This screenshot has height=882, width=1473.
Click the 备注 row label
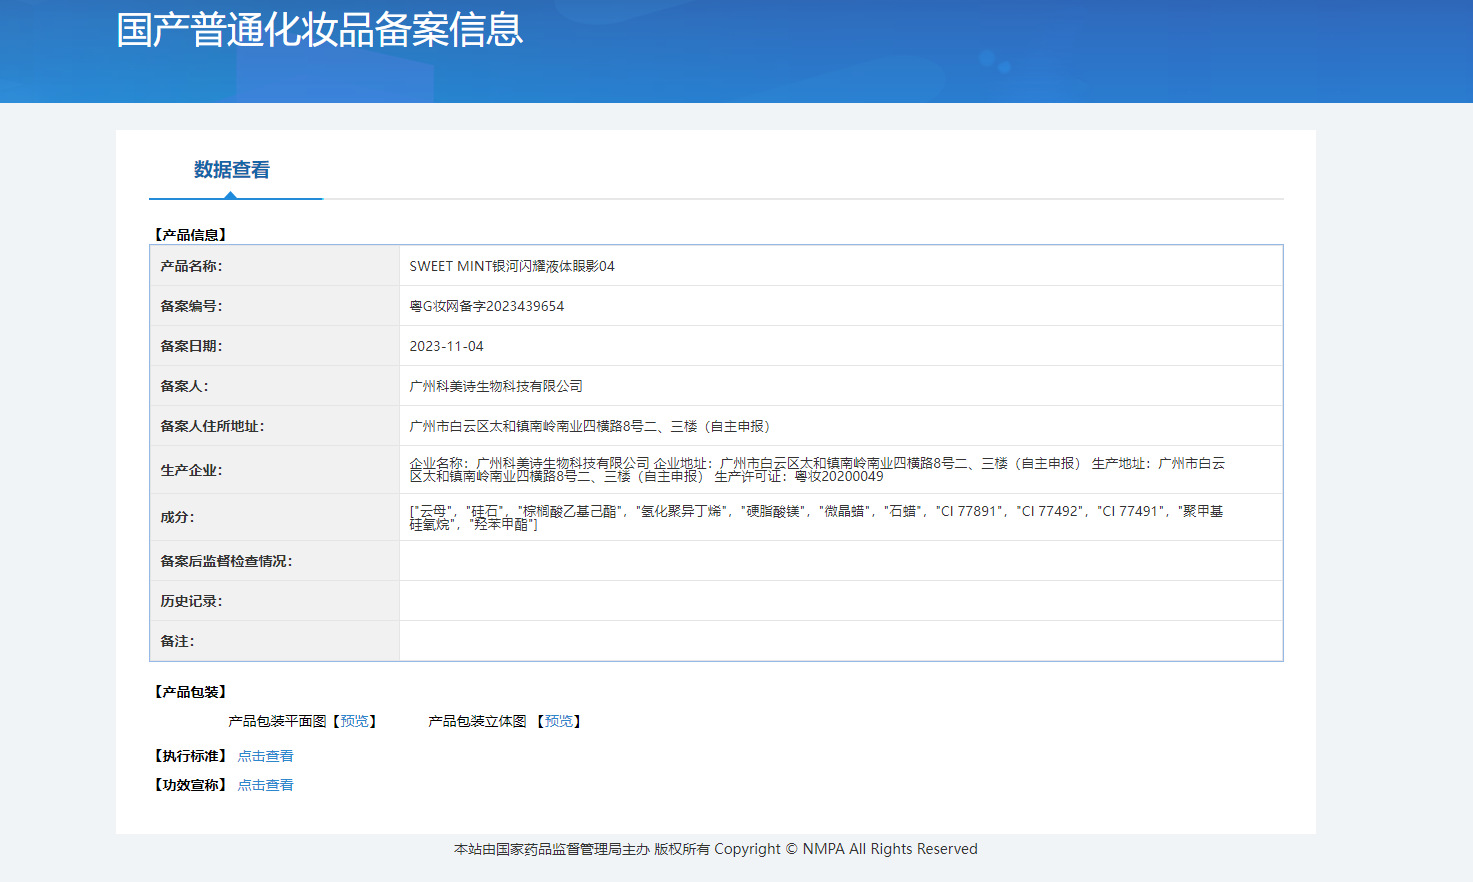pos(177,641)
